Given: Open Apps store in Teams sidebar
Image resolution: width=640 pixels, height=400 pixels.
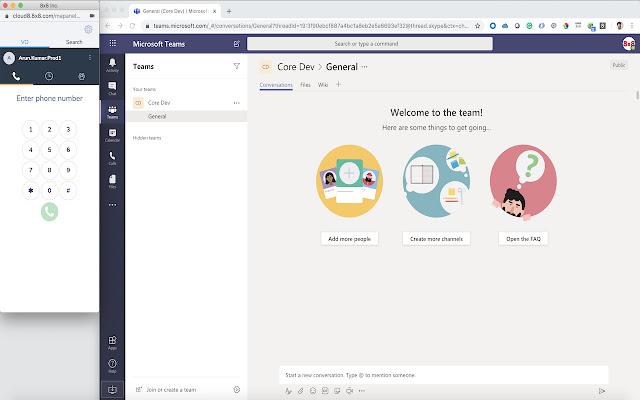Looking at the screenshot, I should click(112, 342).
